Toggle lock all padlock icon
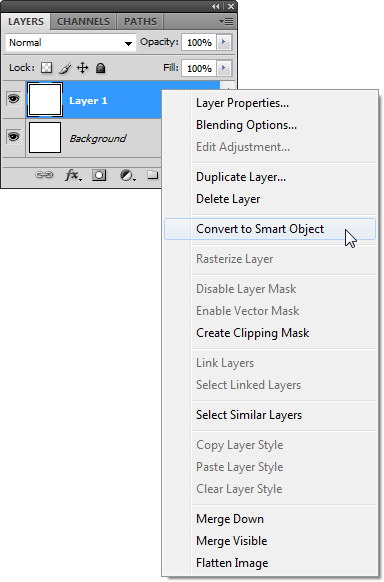This screenshot has height=582, width=384. click(x=100, y=68)
